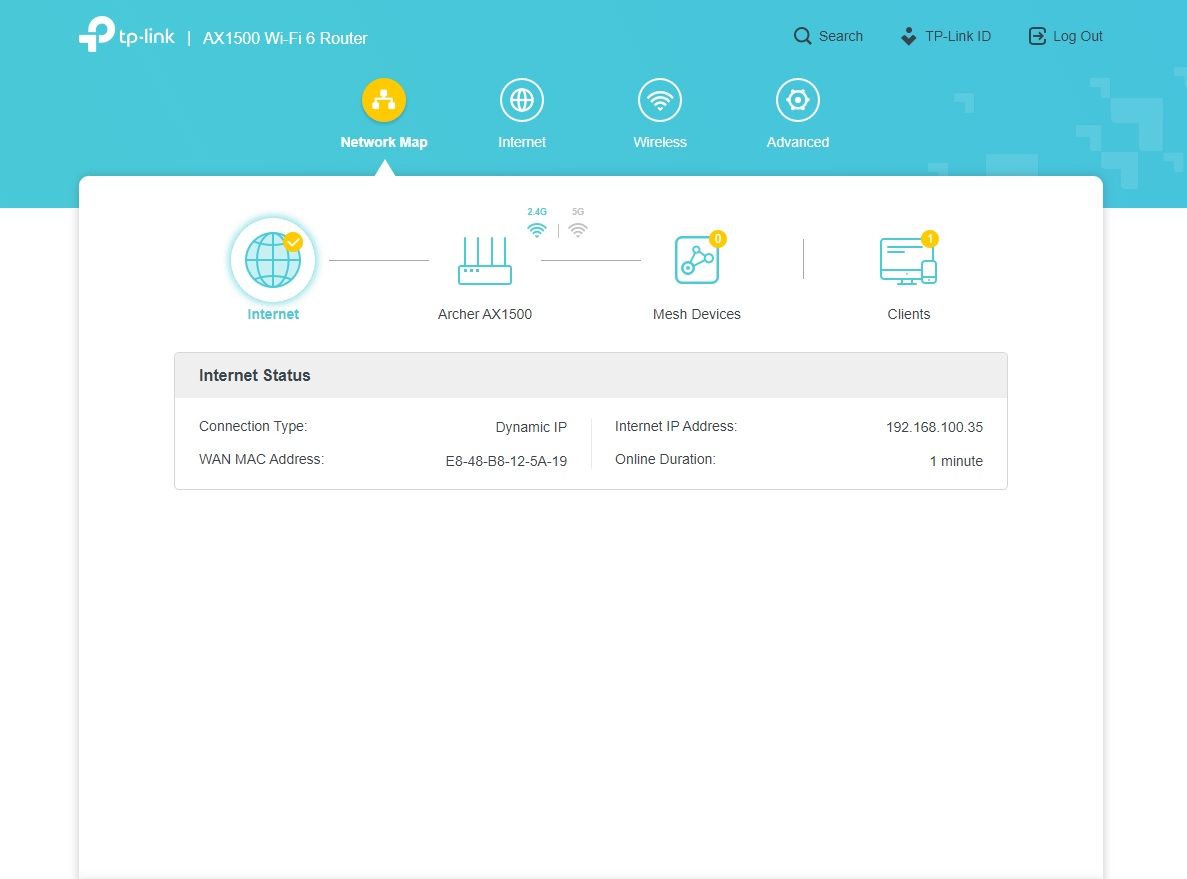1187x879 pixels.
Task: Click the tp-link logo
Action: (126, 35)
